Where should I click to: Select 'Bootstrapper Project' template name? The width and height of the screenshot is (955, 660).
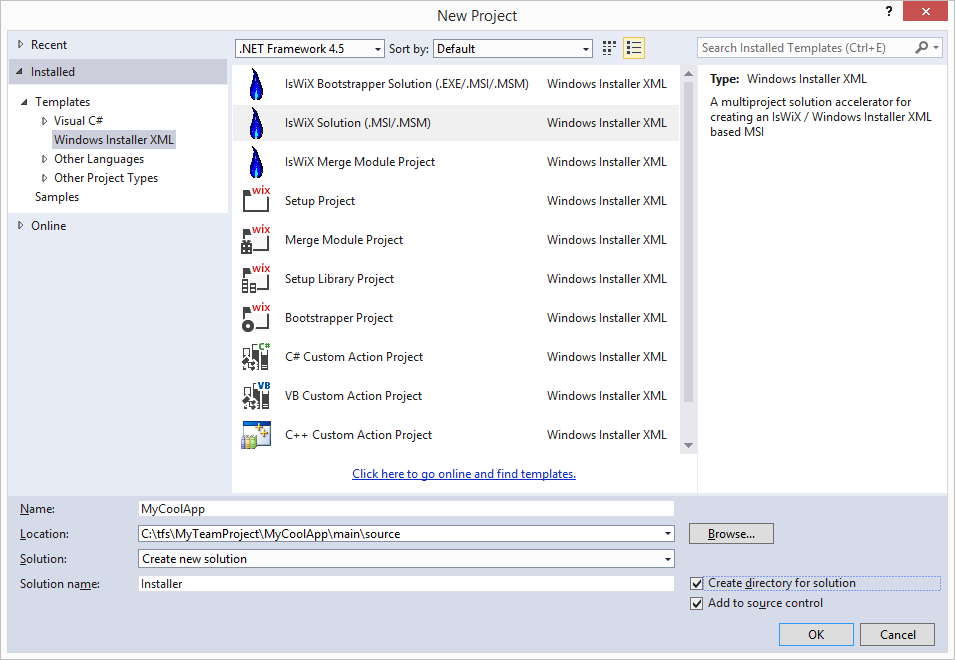(x=339, y=318)
